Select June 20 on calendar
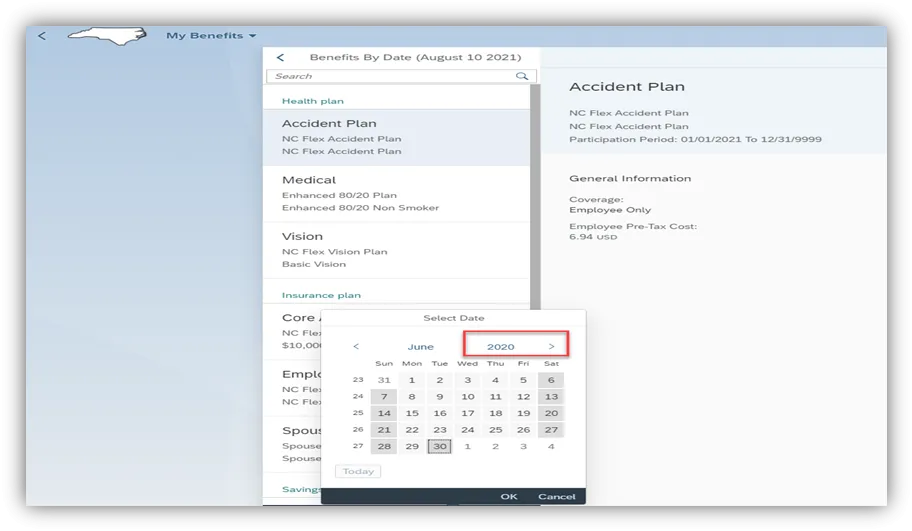 pyautogui.click(x=551, y=413)
